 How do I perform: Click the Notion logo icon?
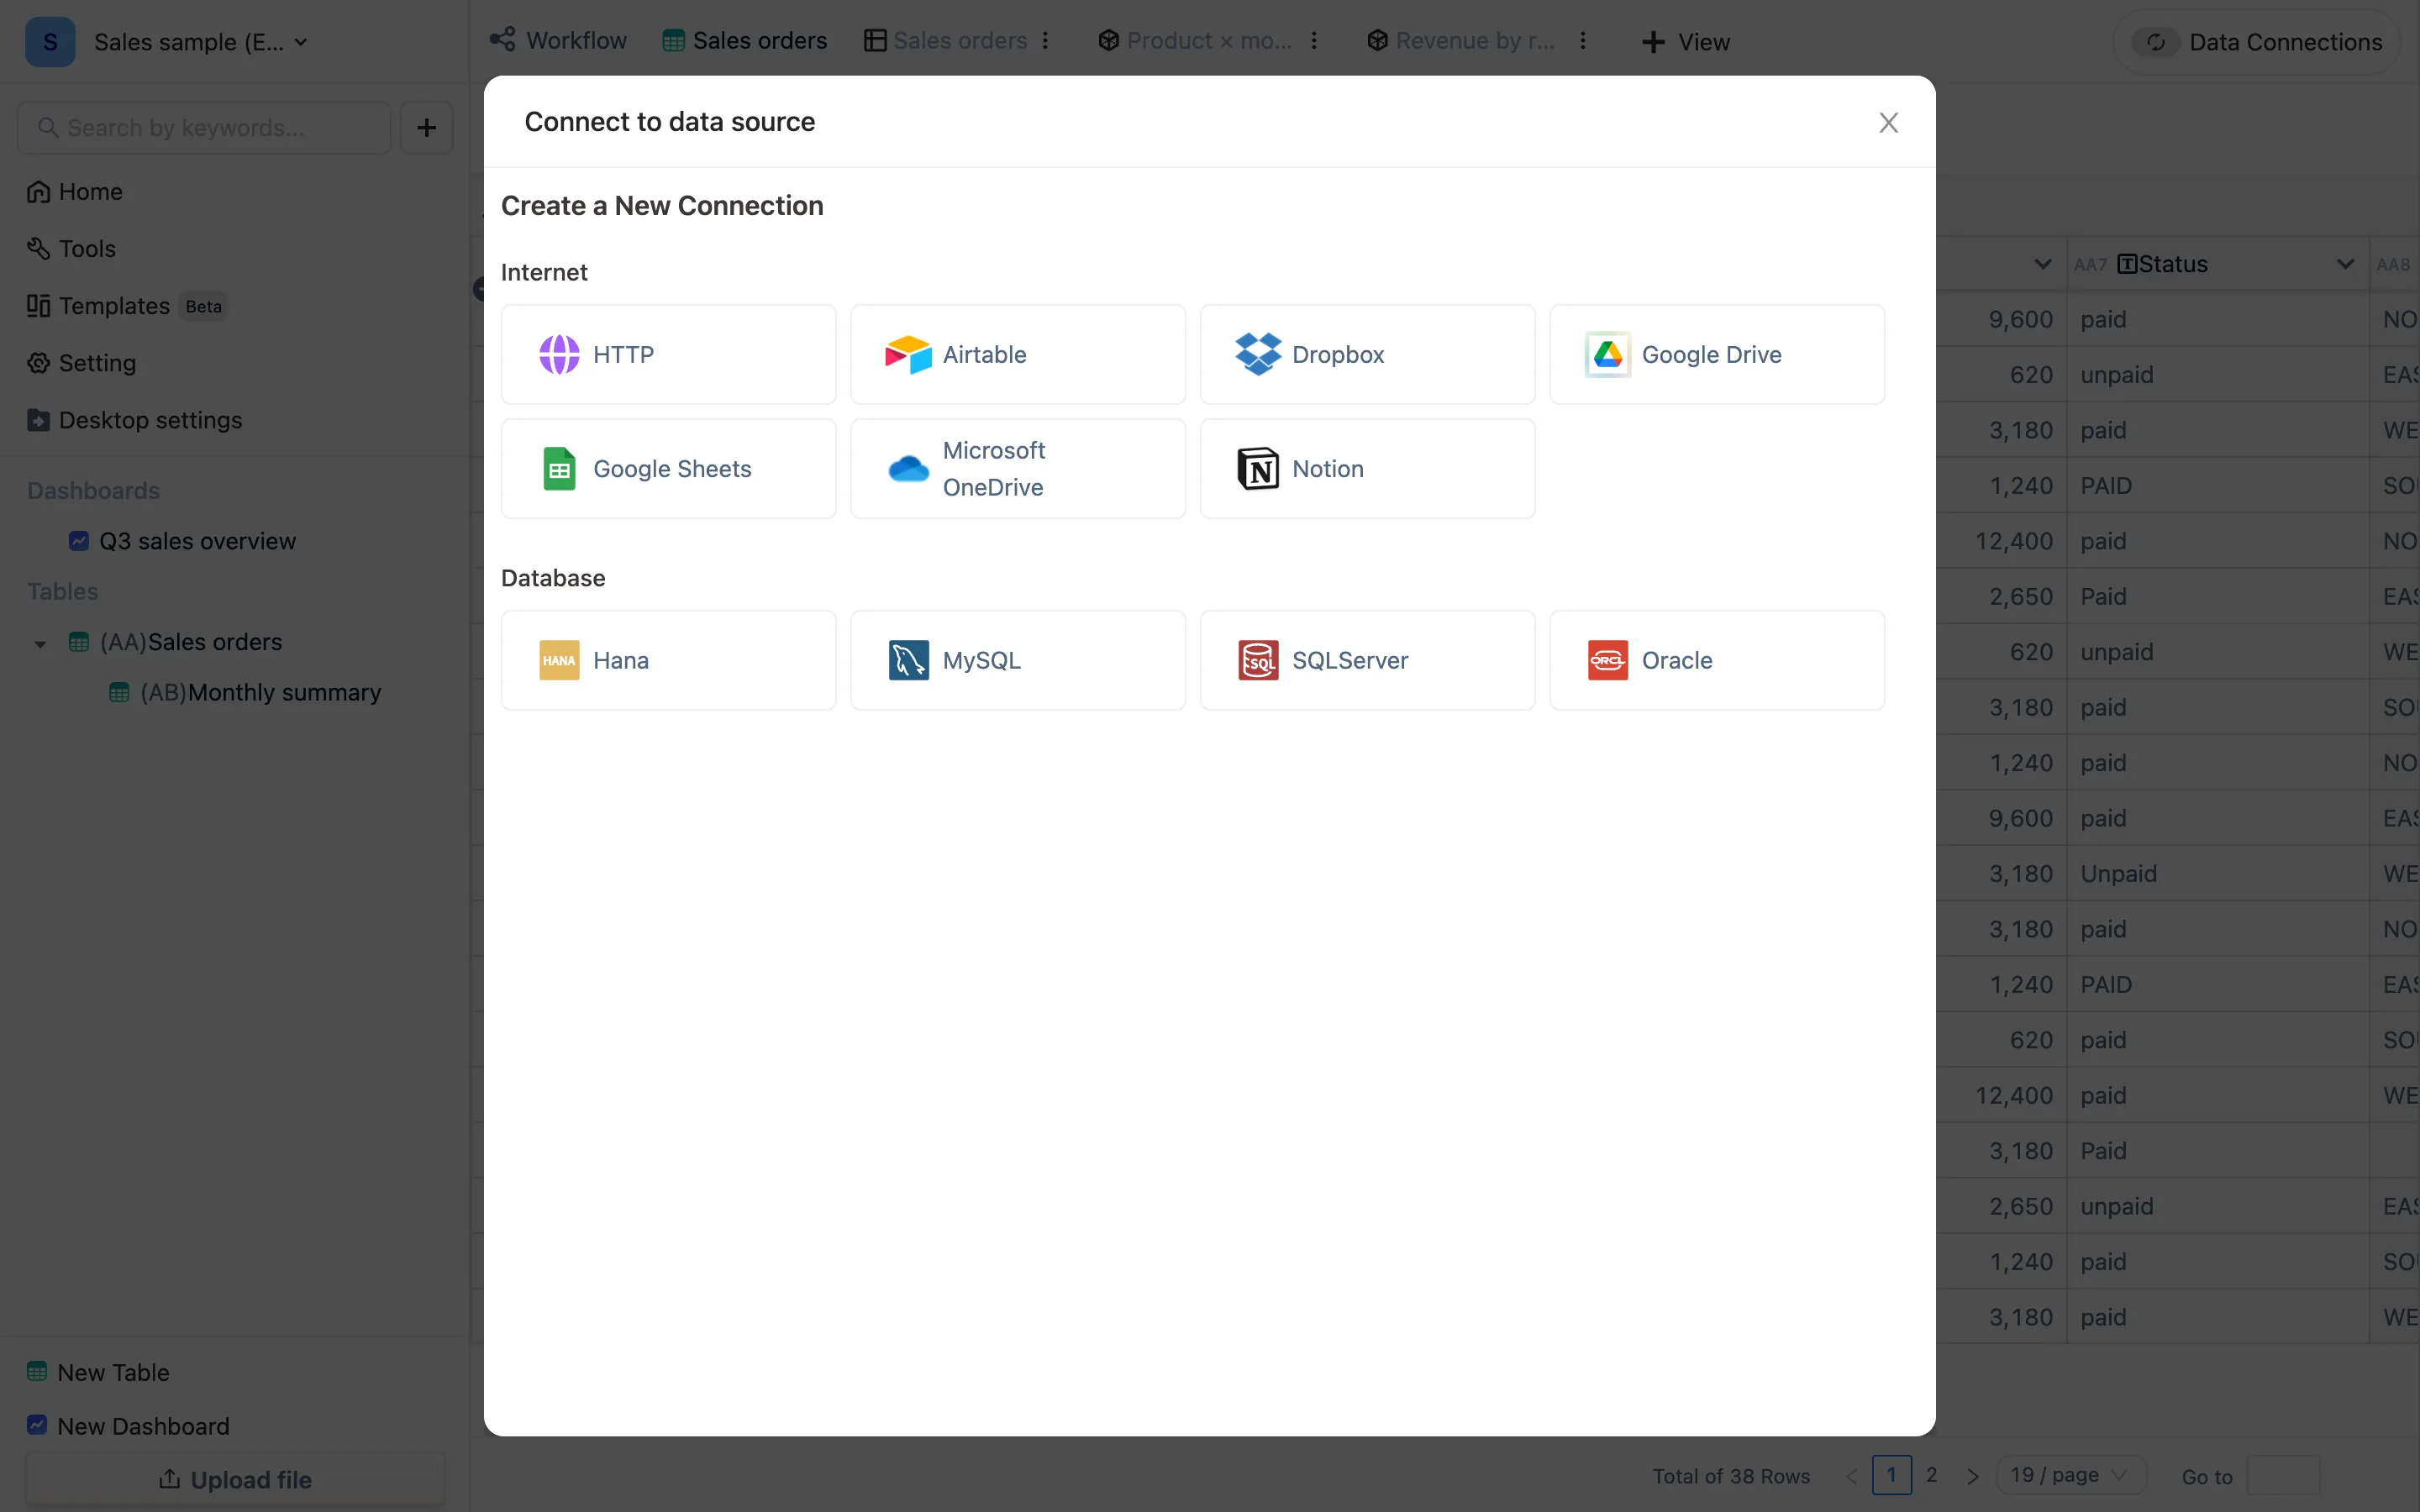pos(1258,468)
